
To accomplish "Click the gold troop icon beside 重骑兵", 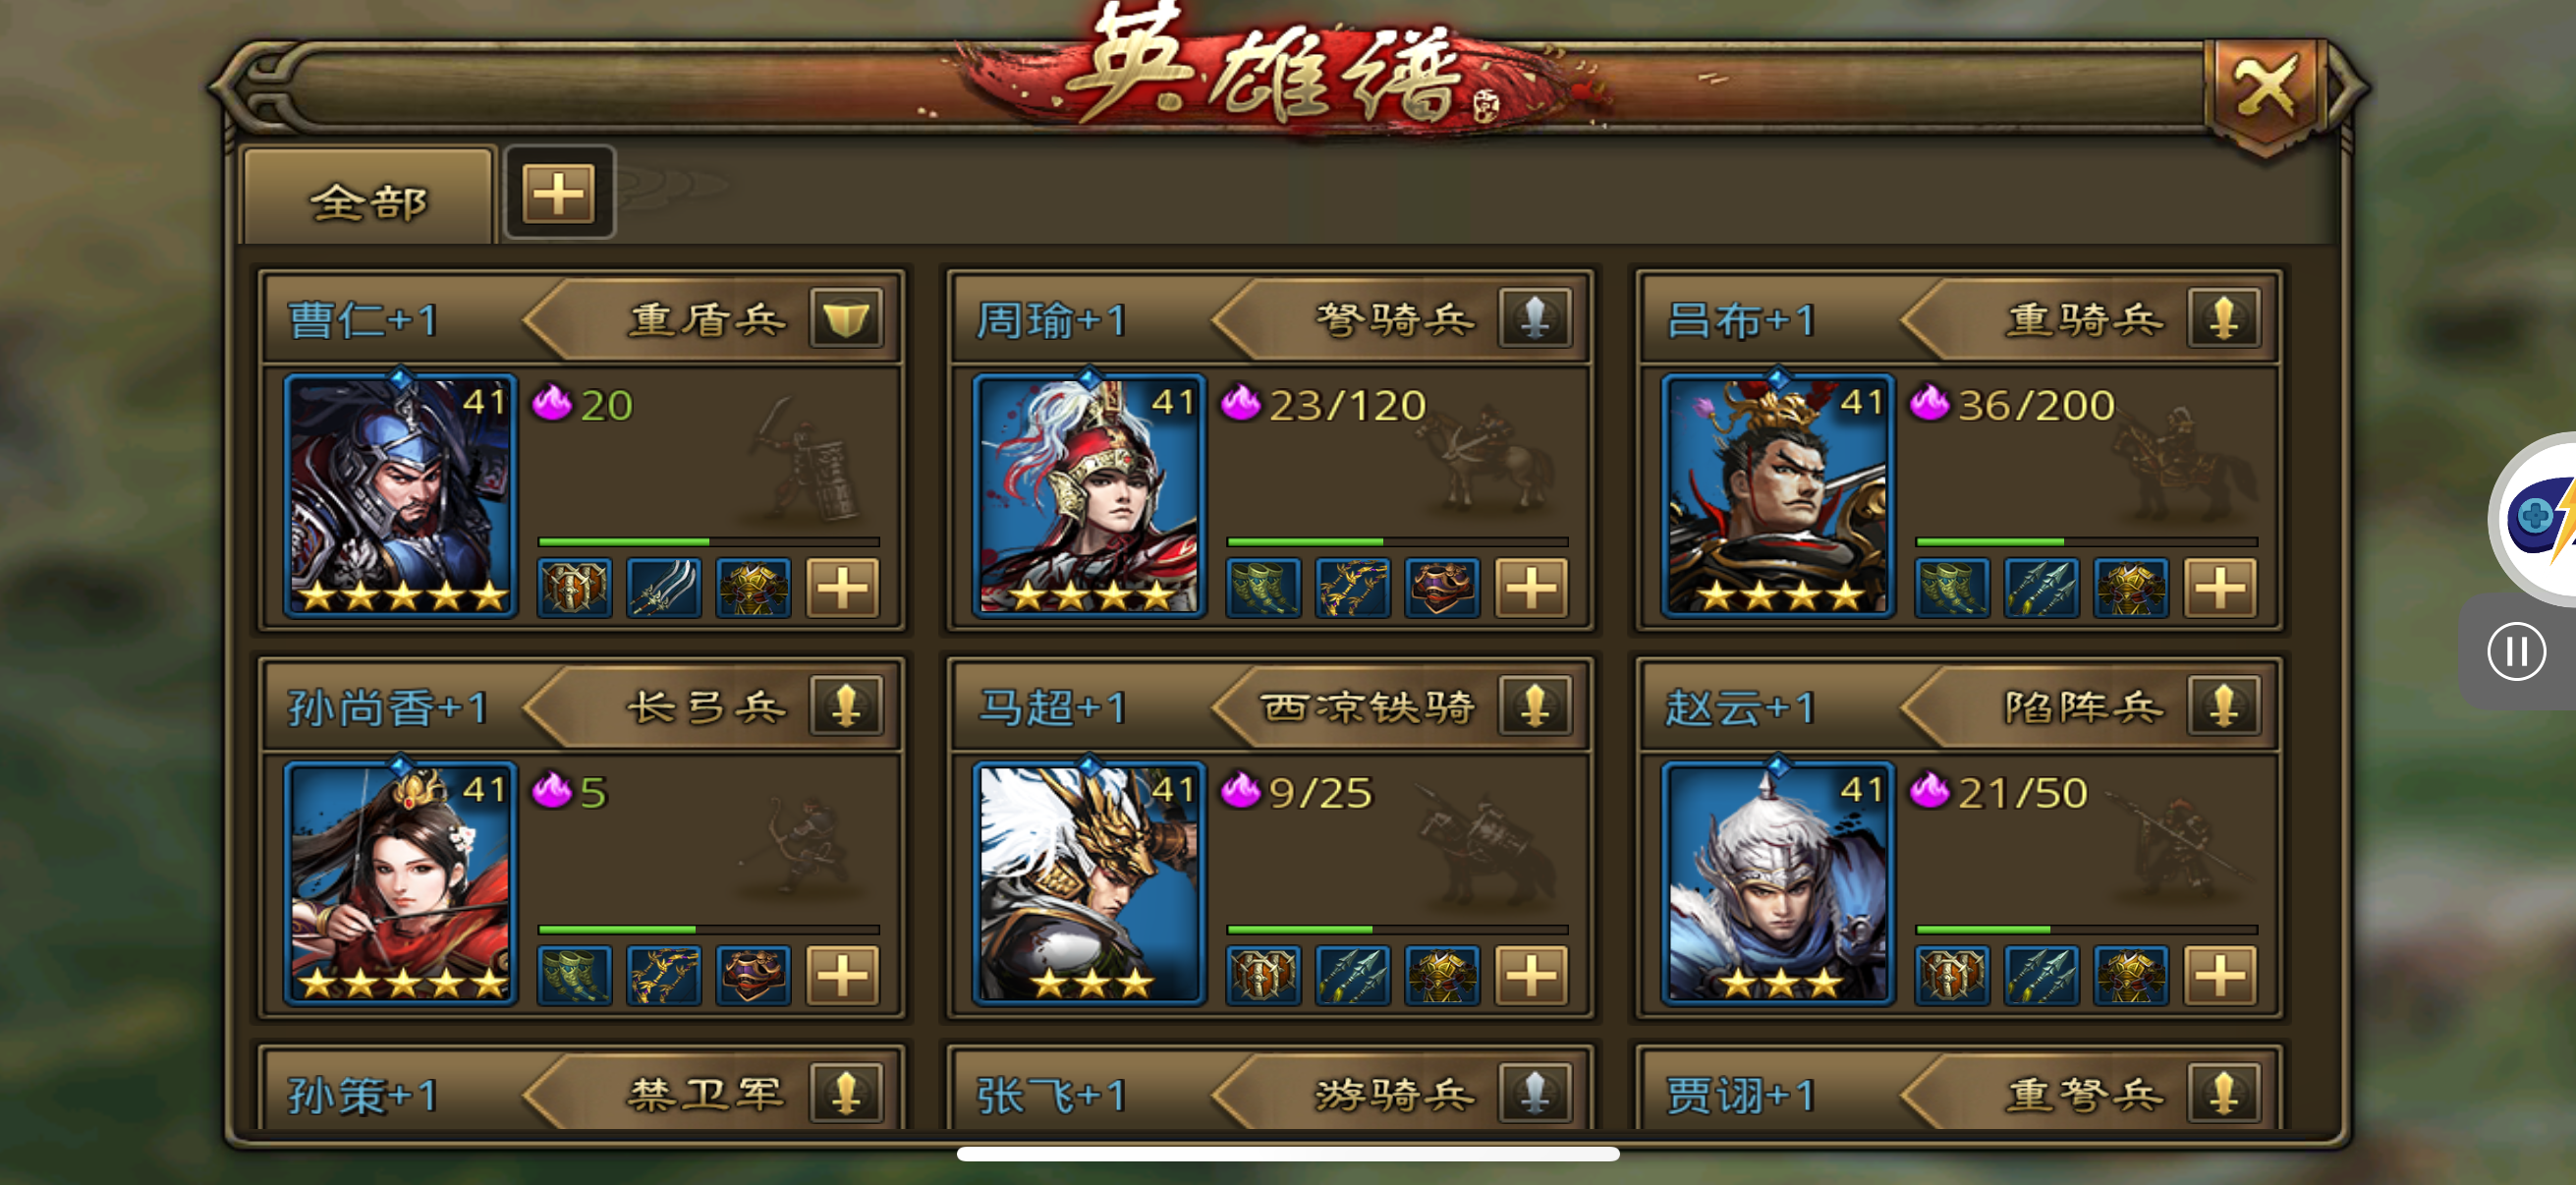I will coord(2223,319).
